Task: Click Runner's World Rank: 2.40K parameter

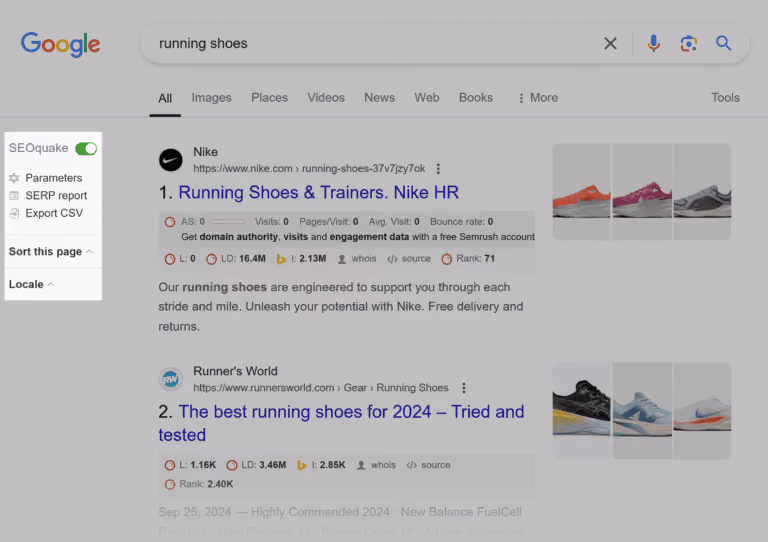Action: [199, 484]
